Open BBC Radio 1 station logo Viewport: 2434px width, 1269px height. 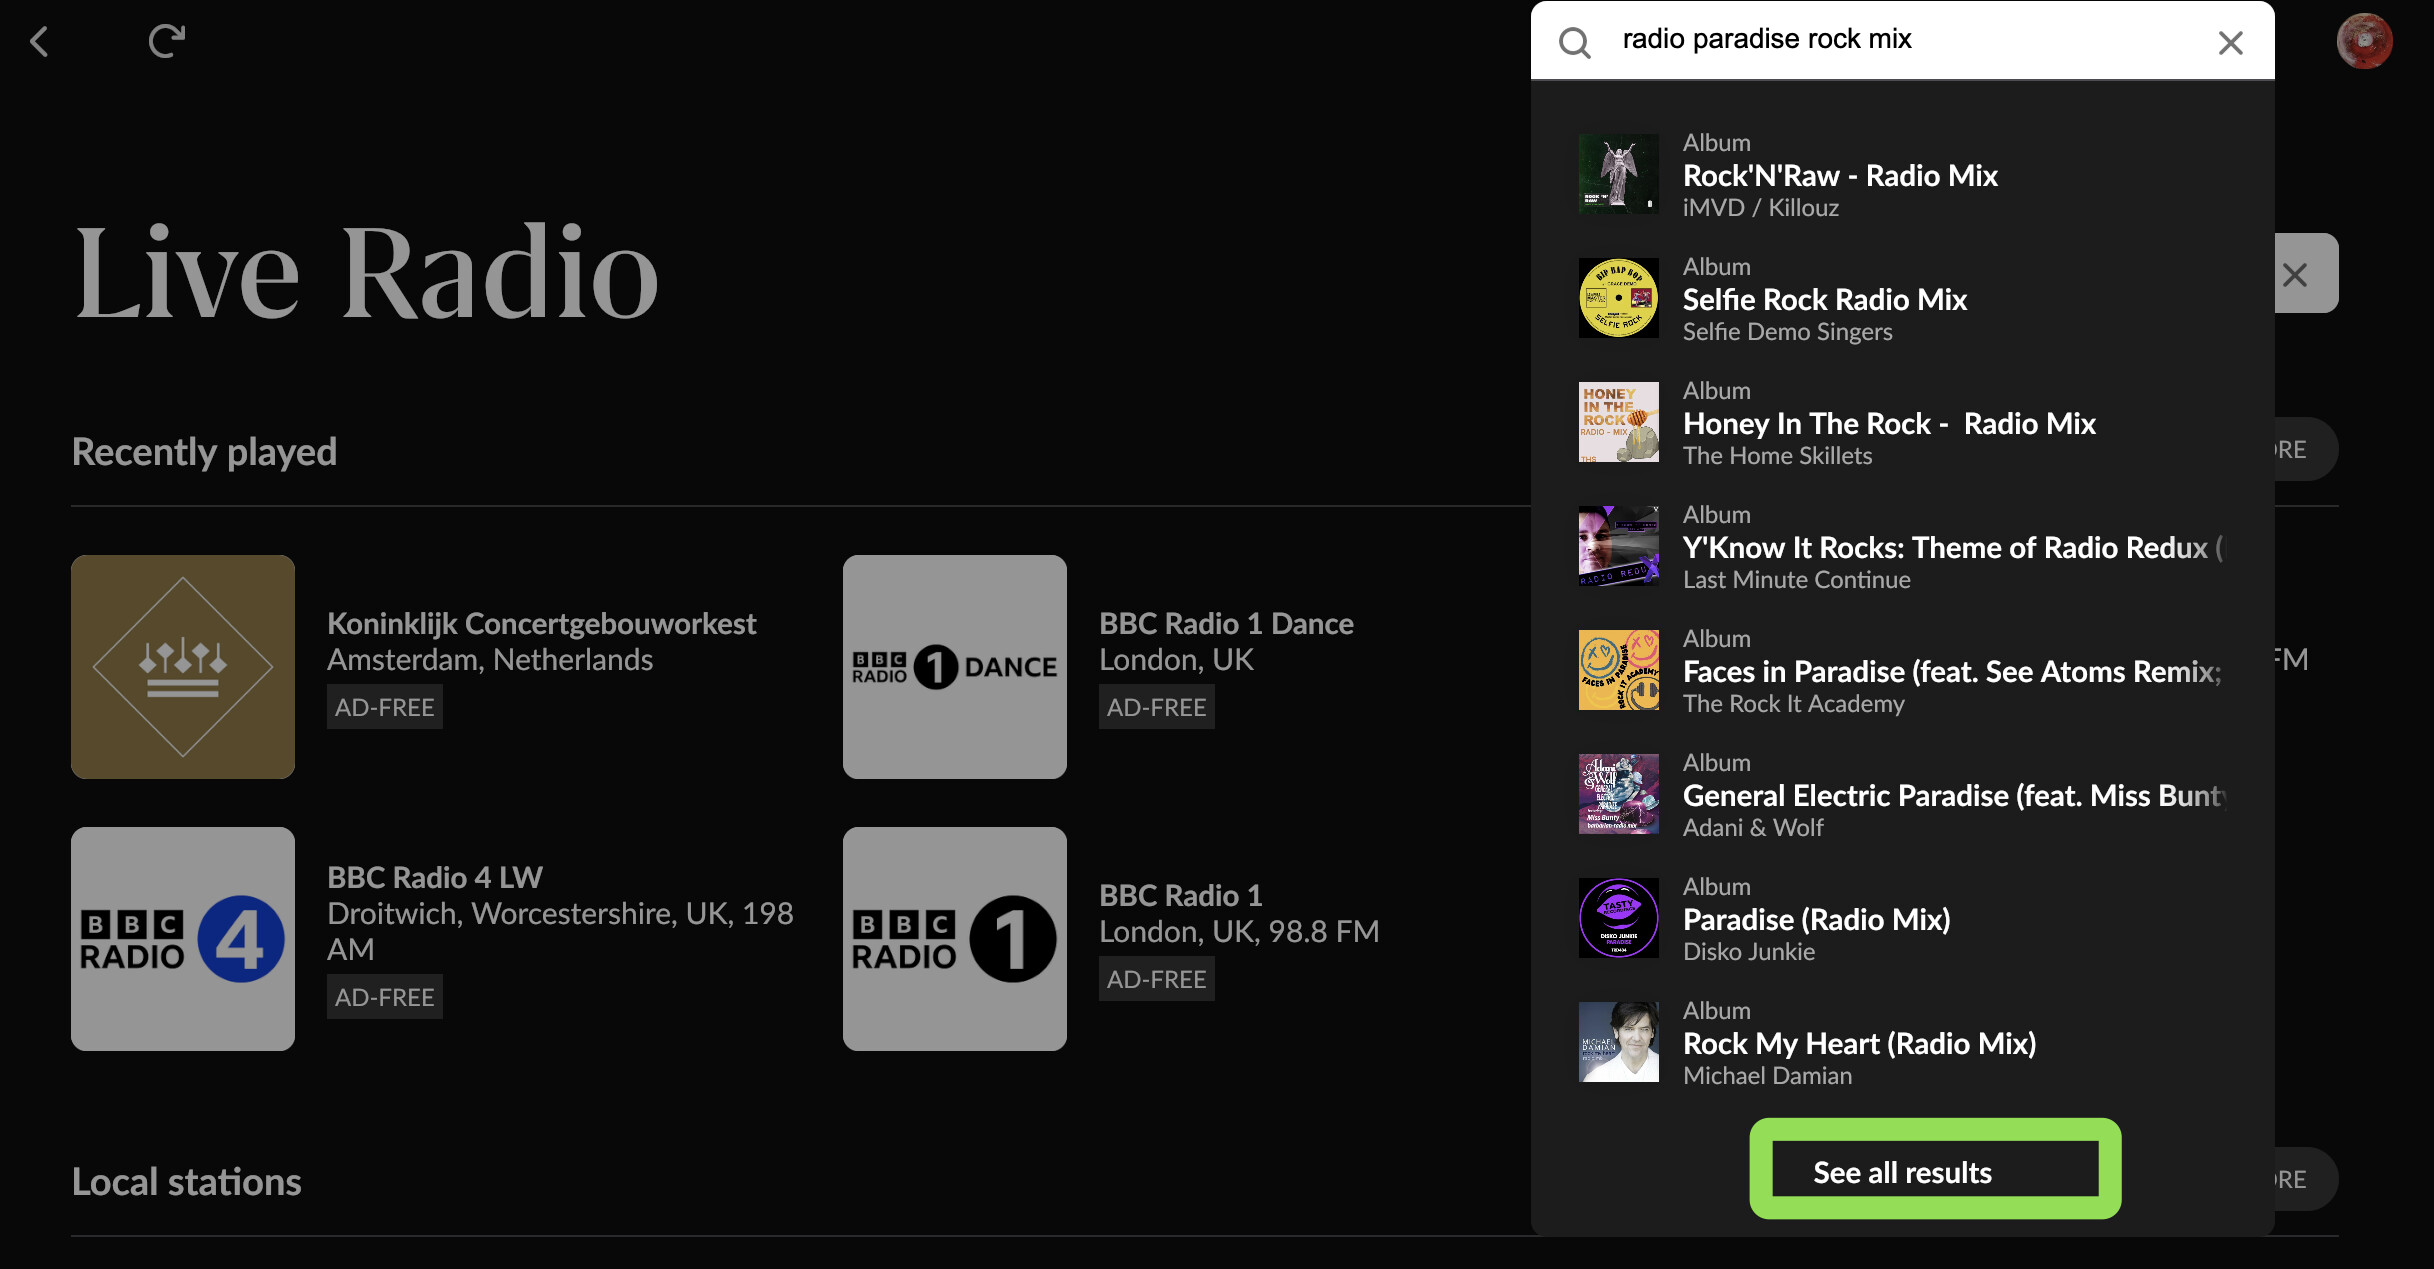click(x=955, y=939)
